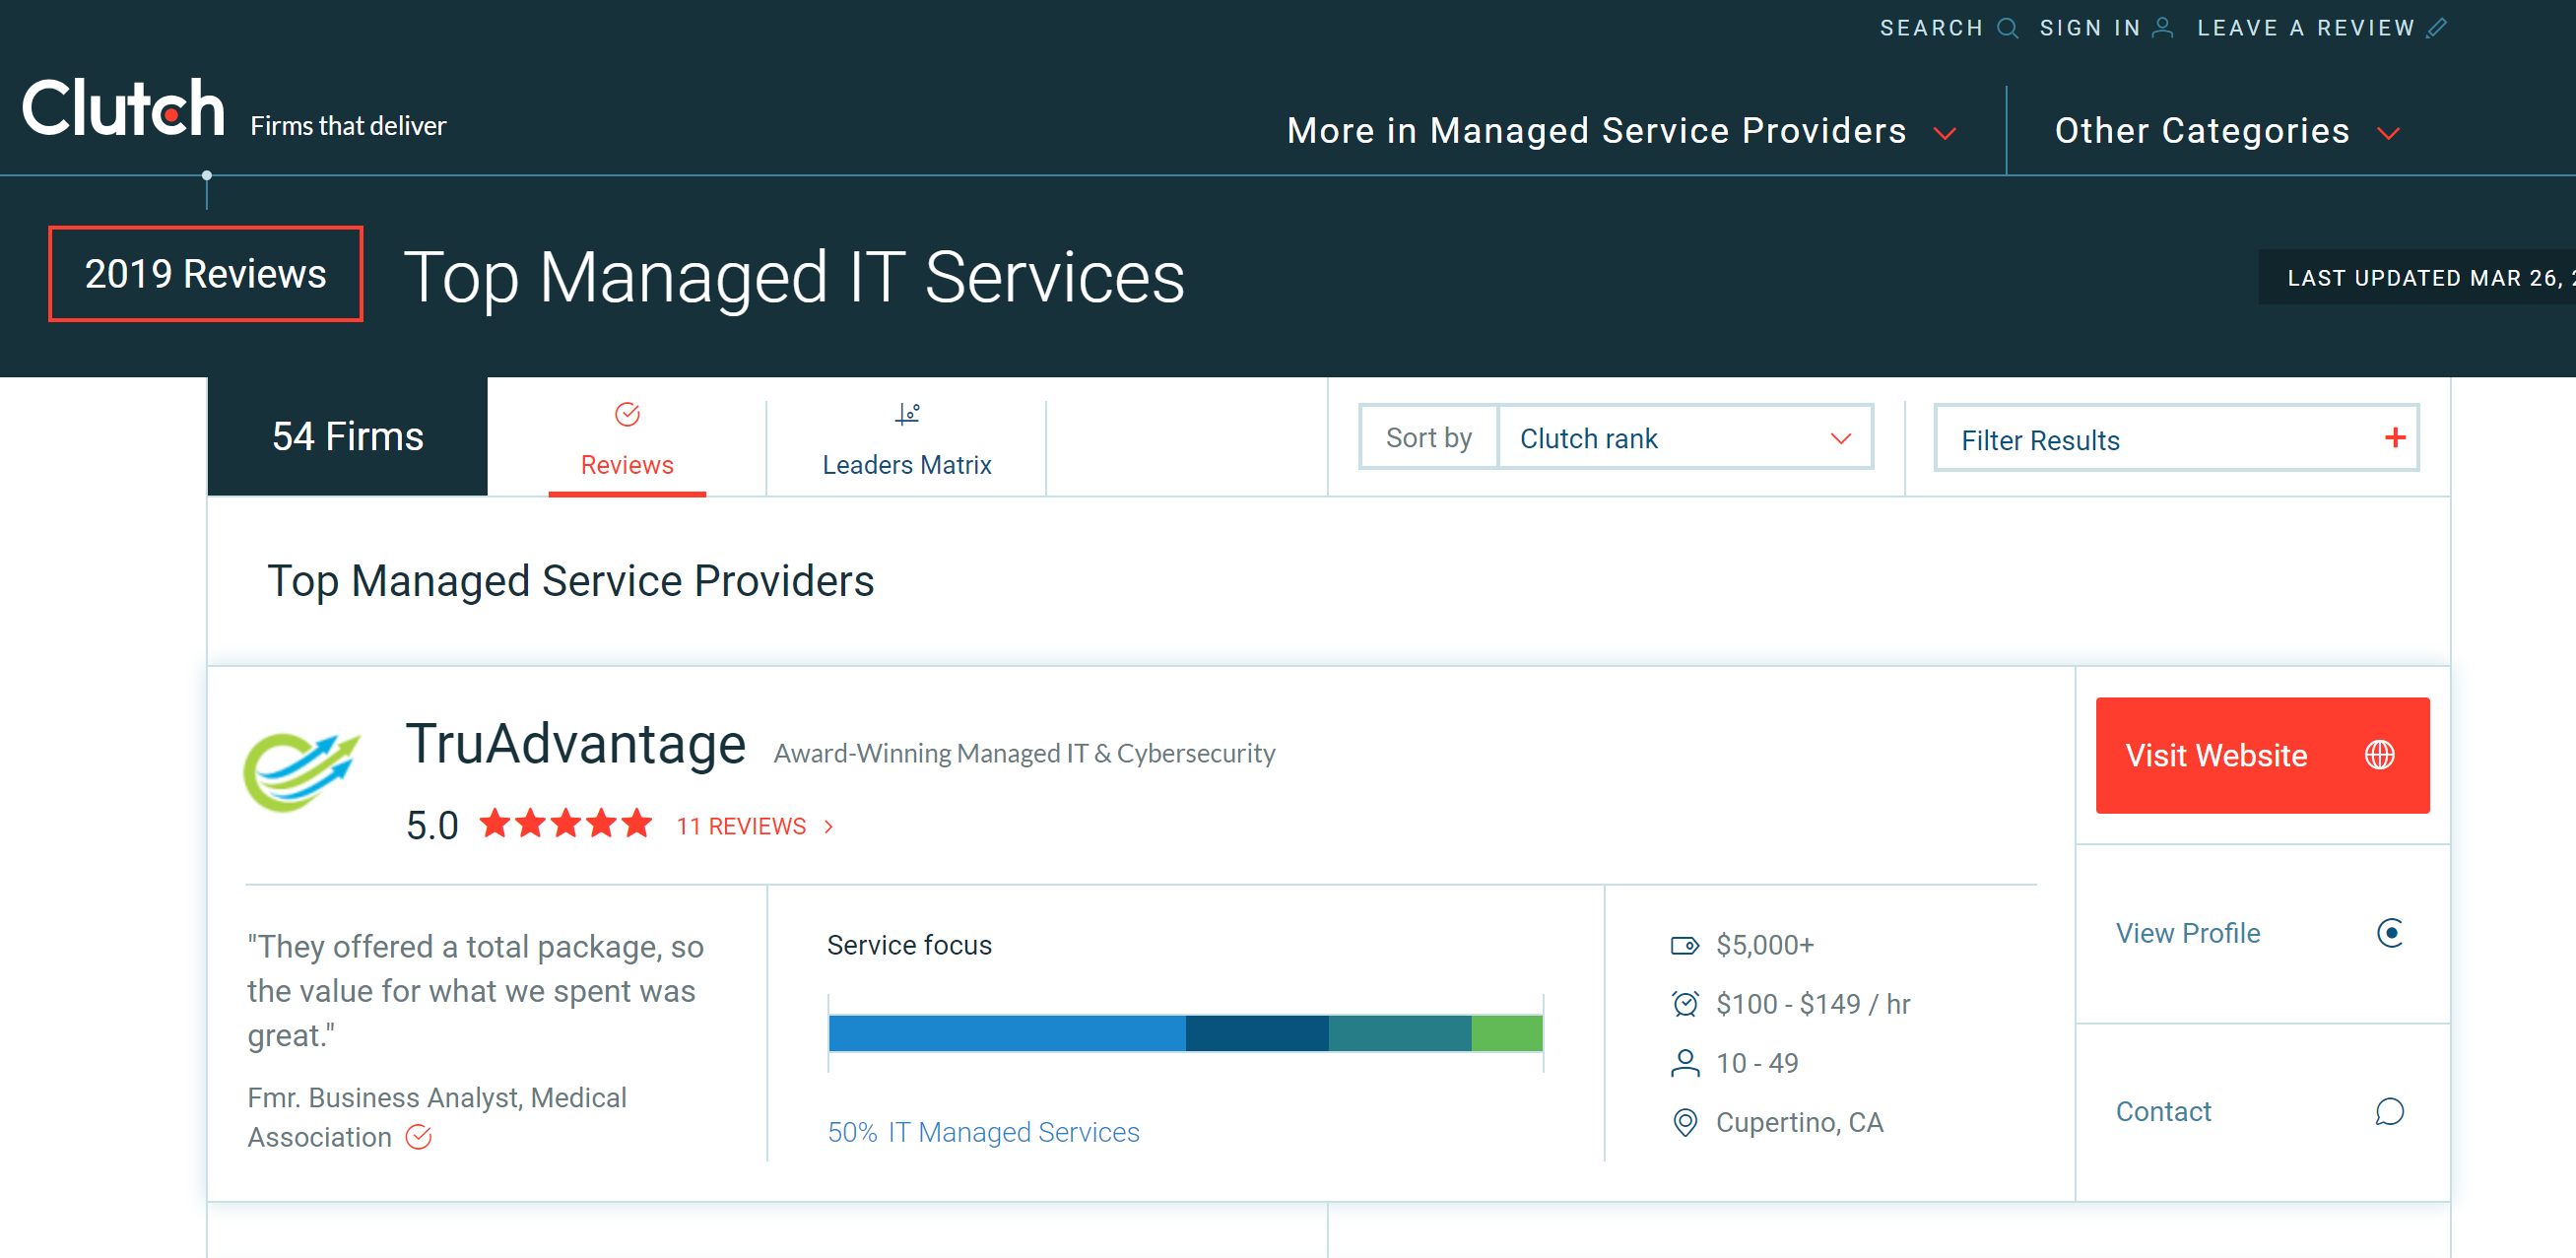Click the globe icon on Visit Website

tap(2380, 755)
